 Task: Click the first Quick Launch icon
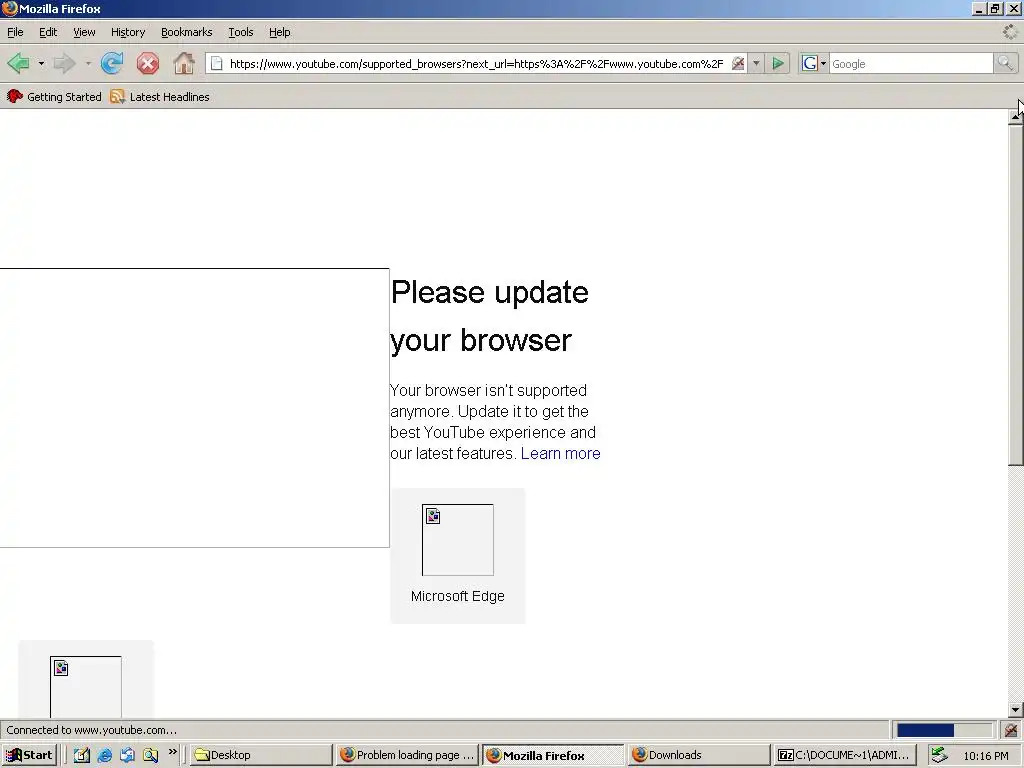pos(82,755)
